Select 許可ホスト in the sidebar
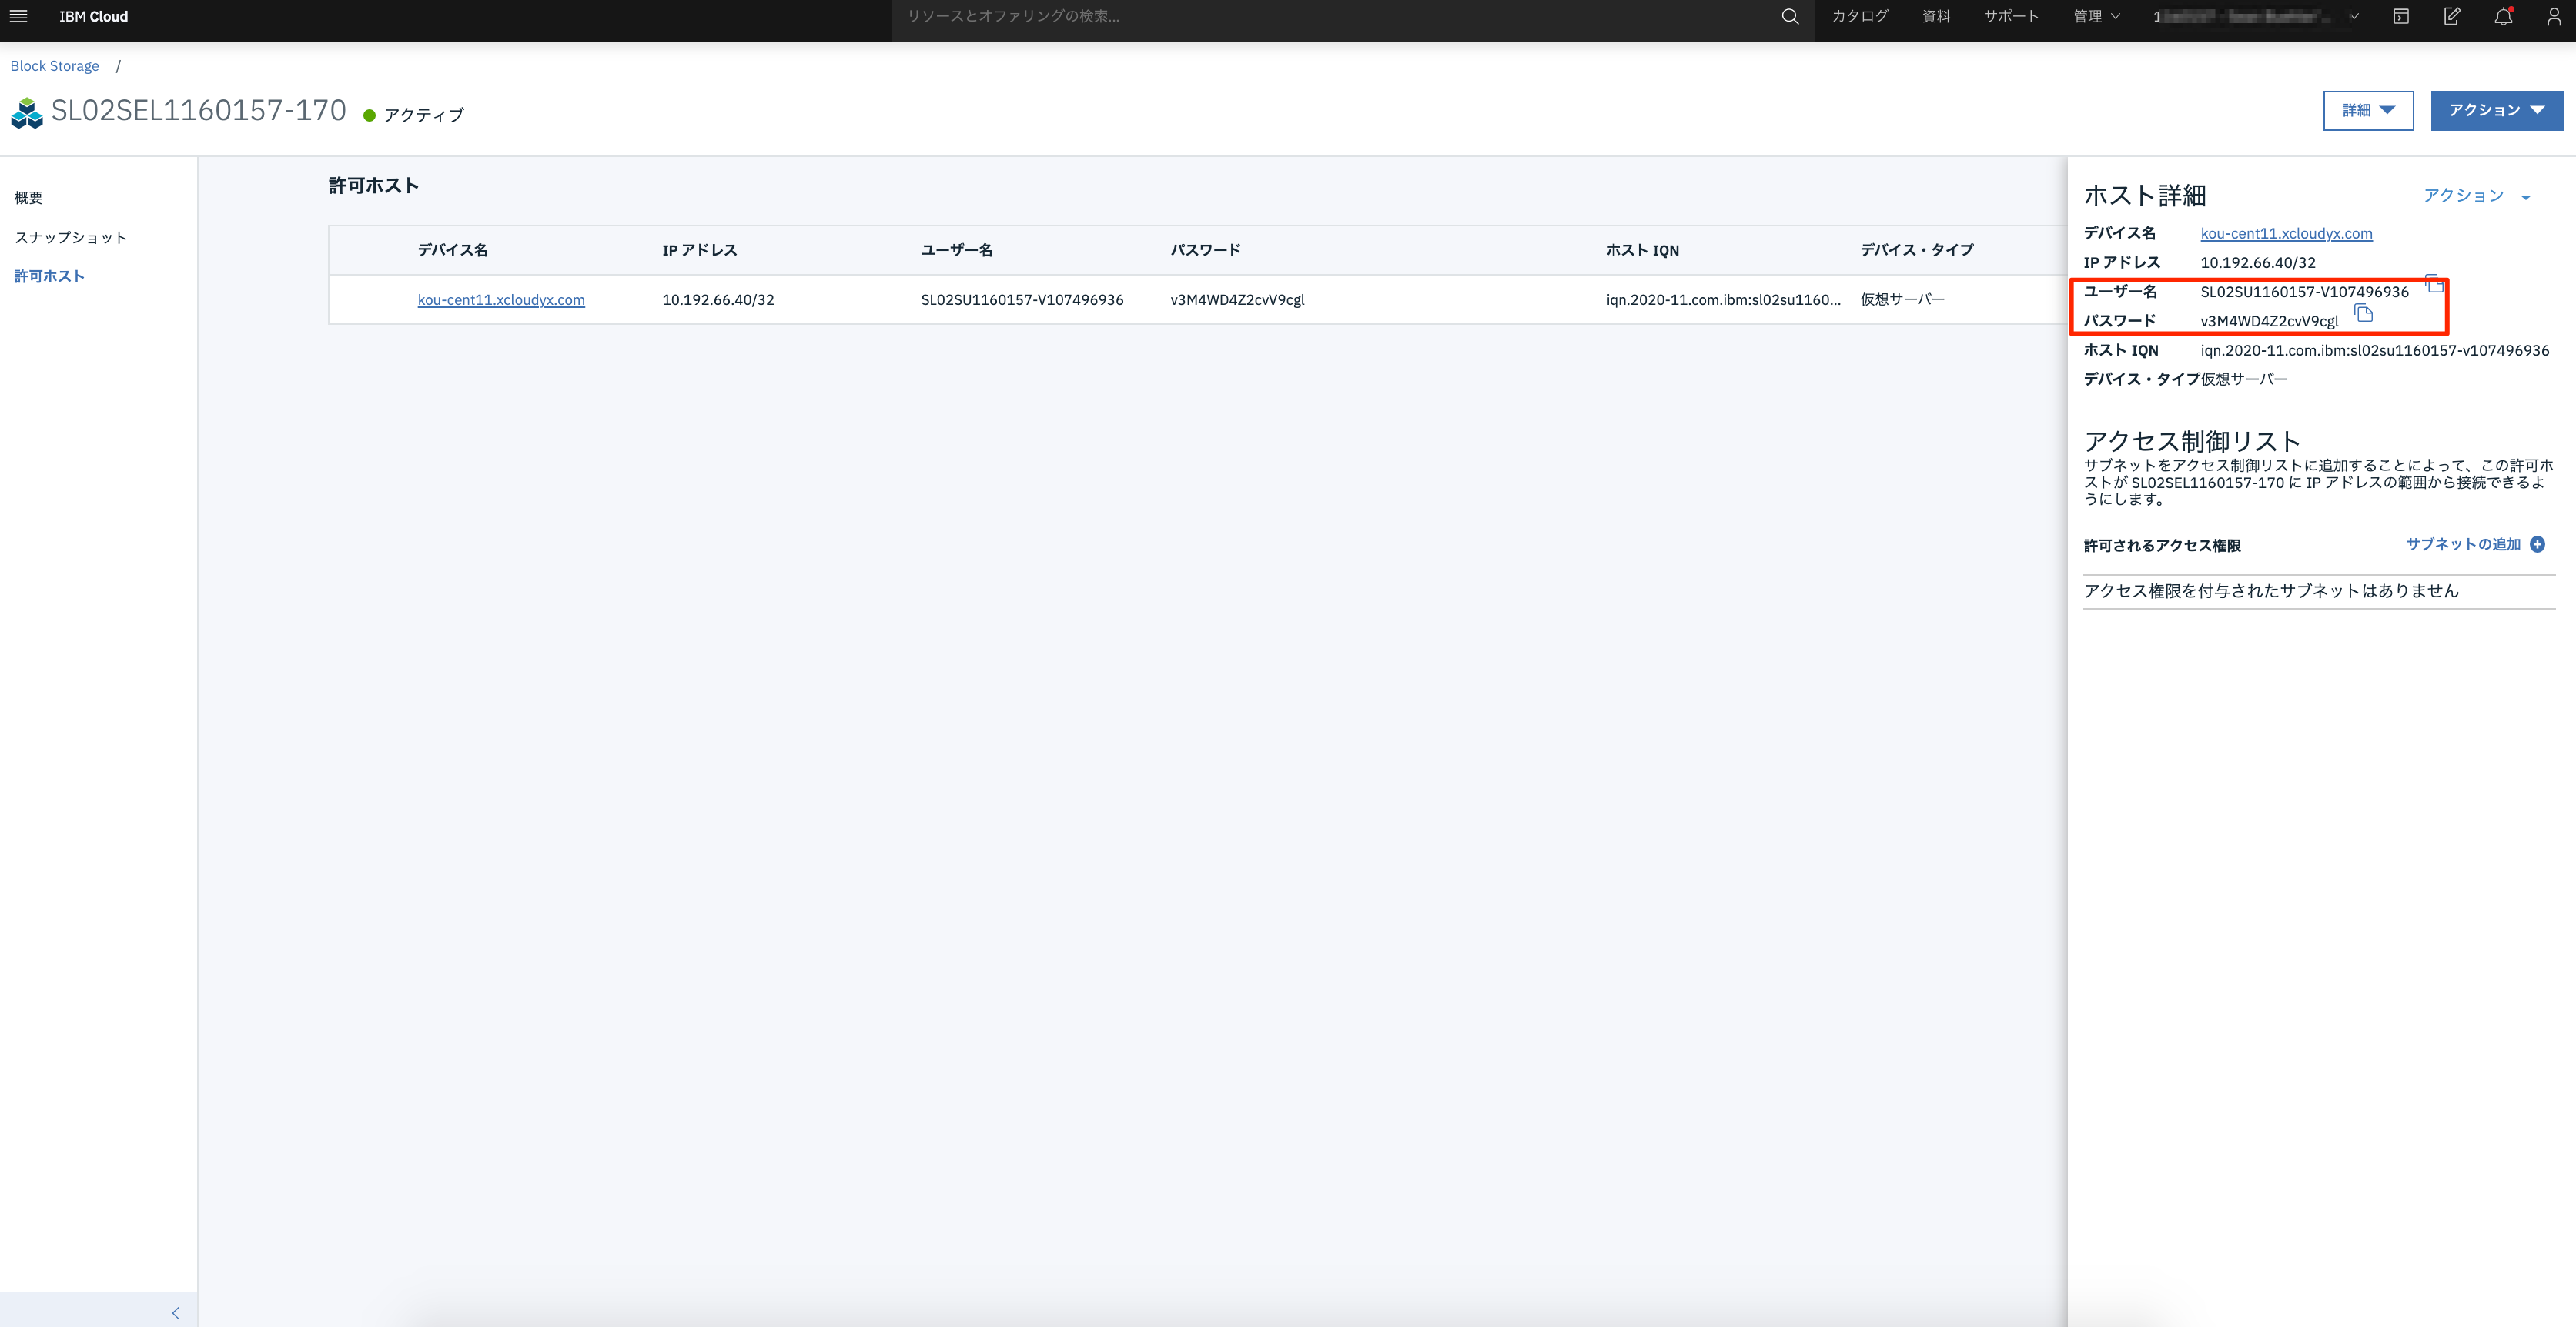The width and height of the screenshot is (2576, 1327). (49, 276)
